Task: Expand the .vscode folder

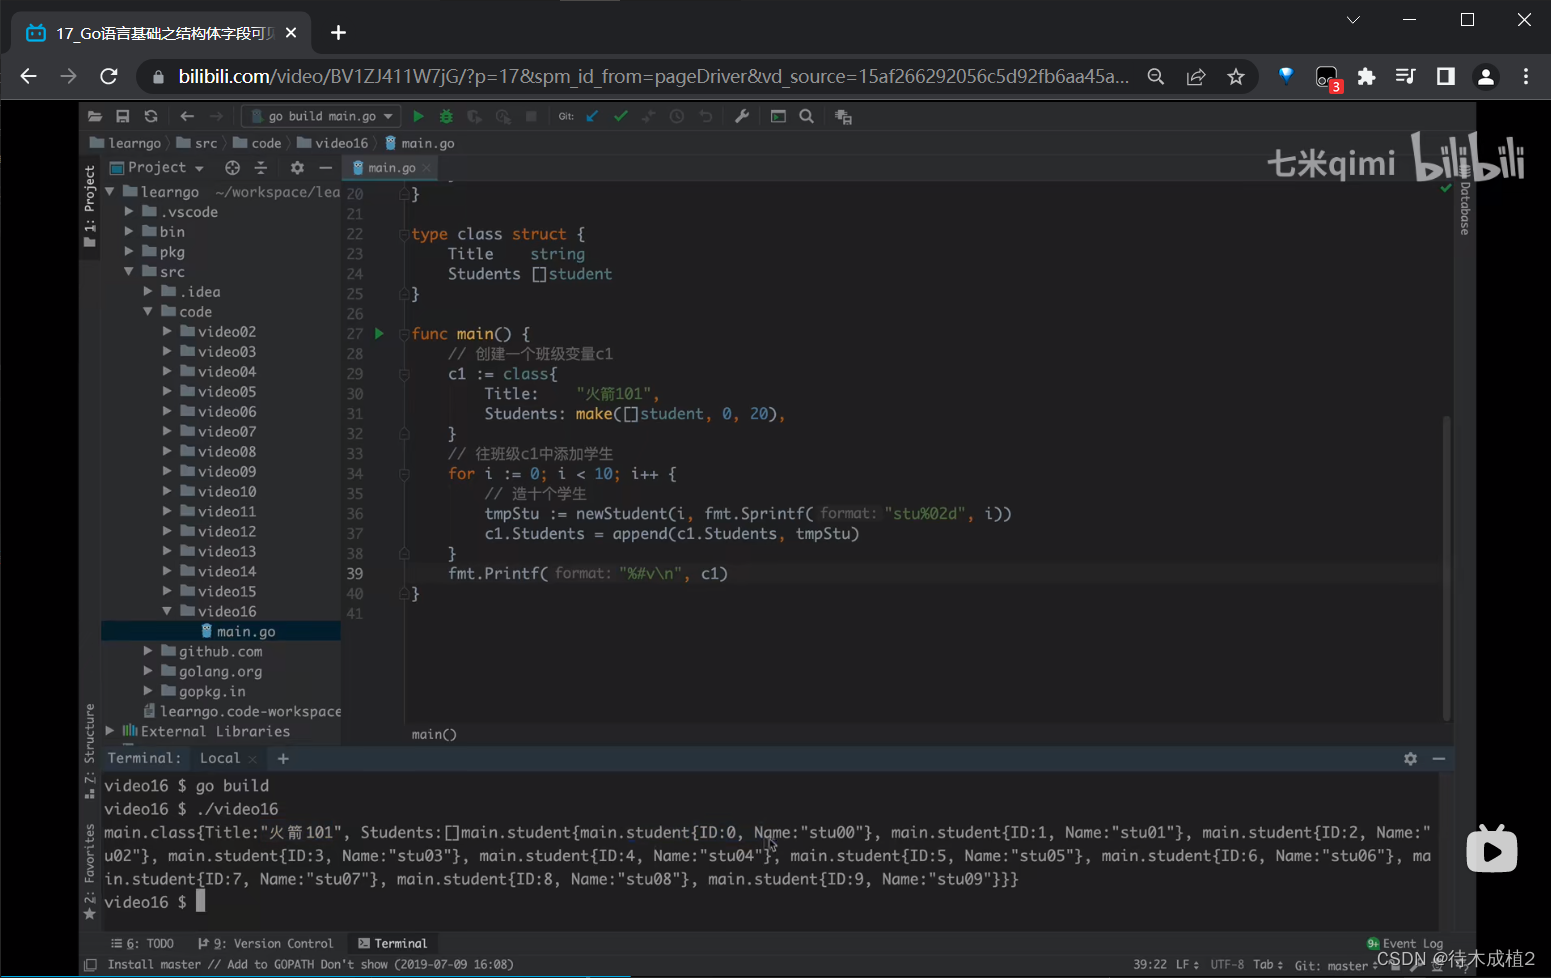Action: [129, 212]
